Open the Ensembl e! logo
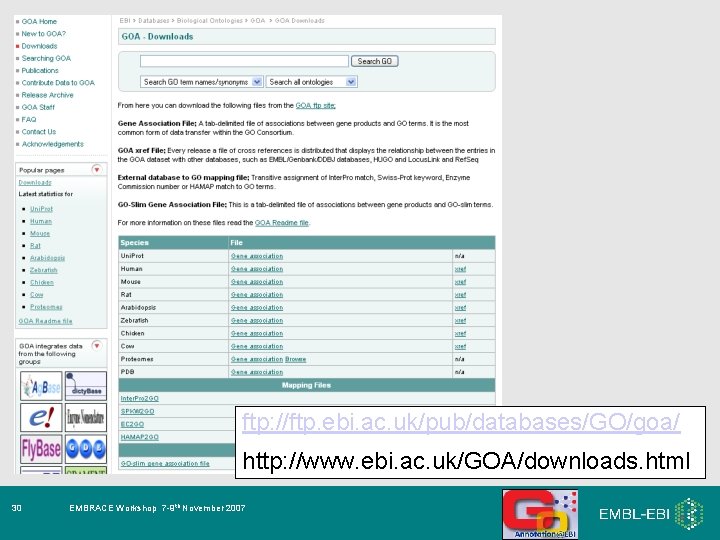720x540 pixels. (x=41, y=417)
